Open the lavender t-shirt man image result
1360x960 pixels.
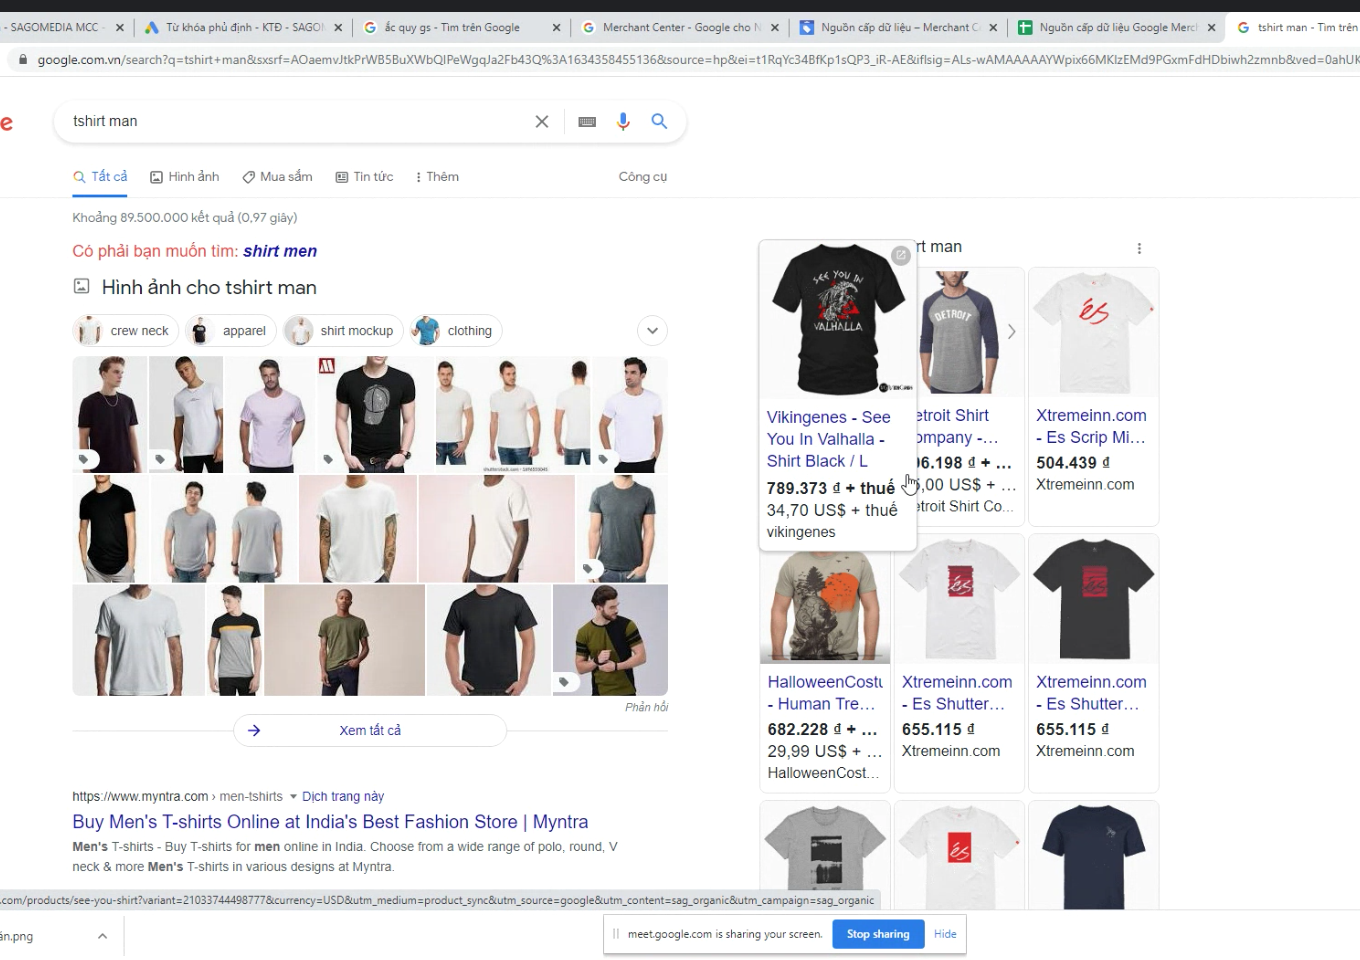tap(270, 414)
